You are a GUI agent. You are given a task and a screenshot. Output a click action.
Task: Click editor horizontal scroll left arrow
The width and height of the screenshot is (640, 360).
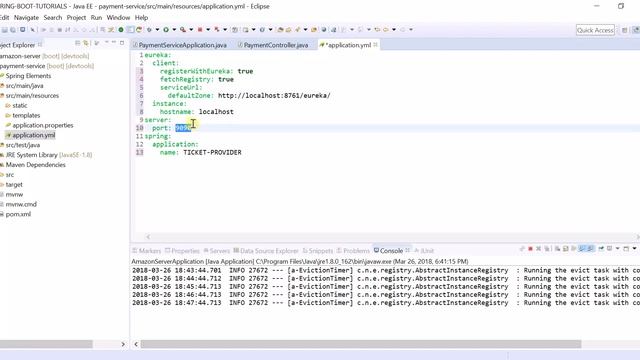[148, 237]
